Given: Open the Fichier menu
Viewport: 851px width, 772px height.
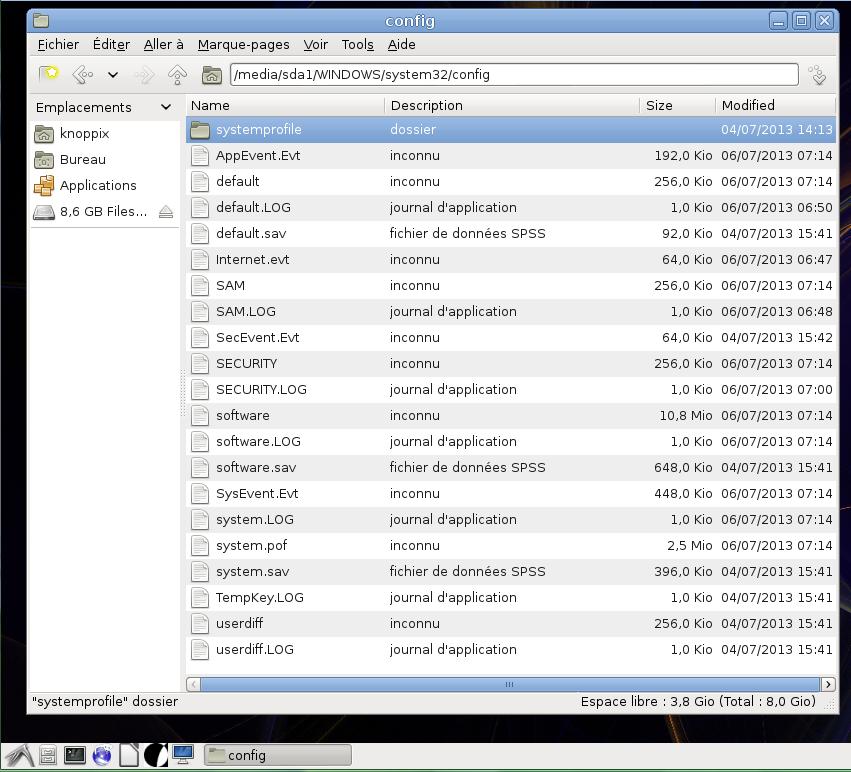Looking at the screenshot, I should pyautogui.click(x=58, y=45).
